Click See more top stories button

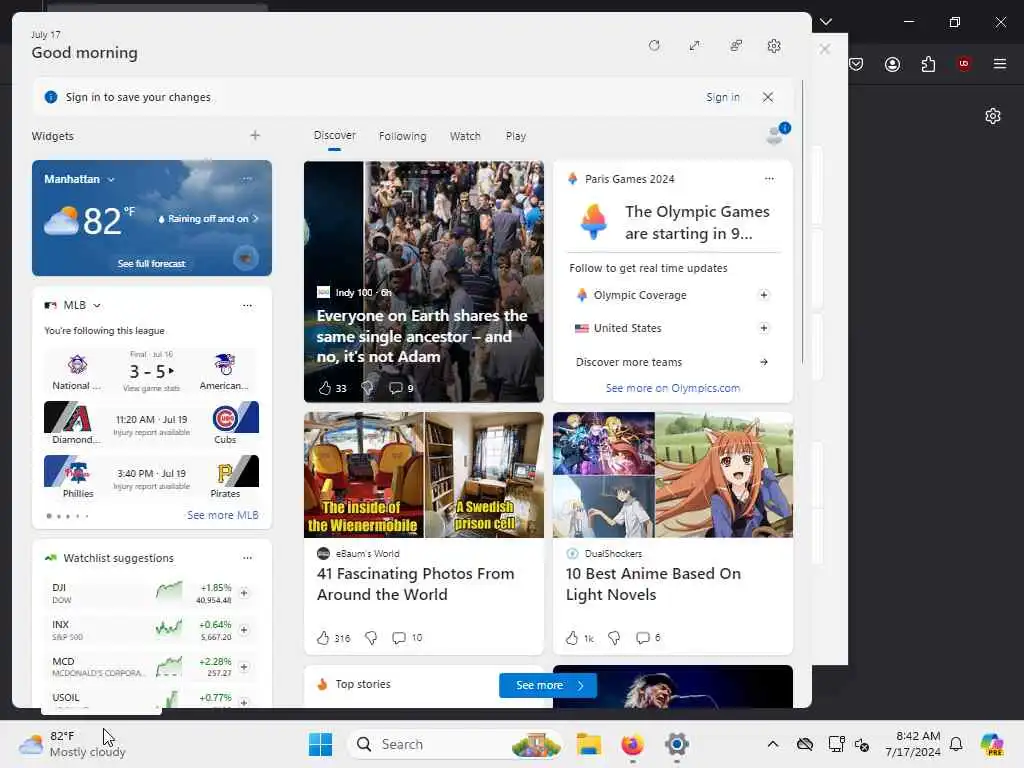pyautogui.click(x=548, y=685)
